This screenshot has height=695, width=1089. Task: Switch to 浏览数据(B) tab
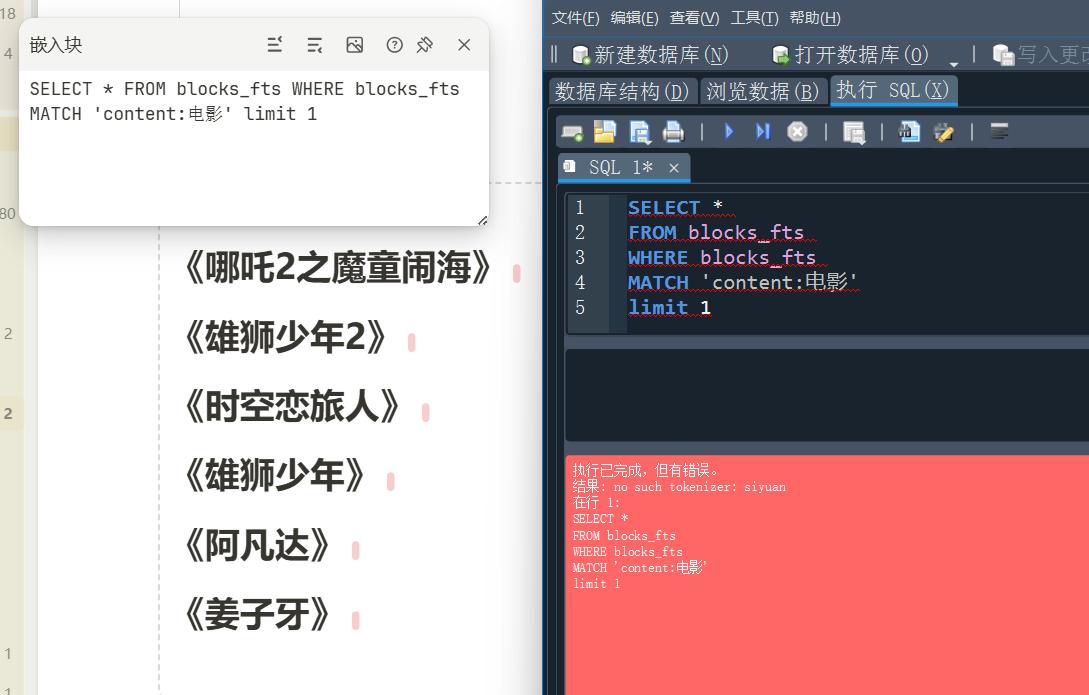coord(763,92)
